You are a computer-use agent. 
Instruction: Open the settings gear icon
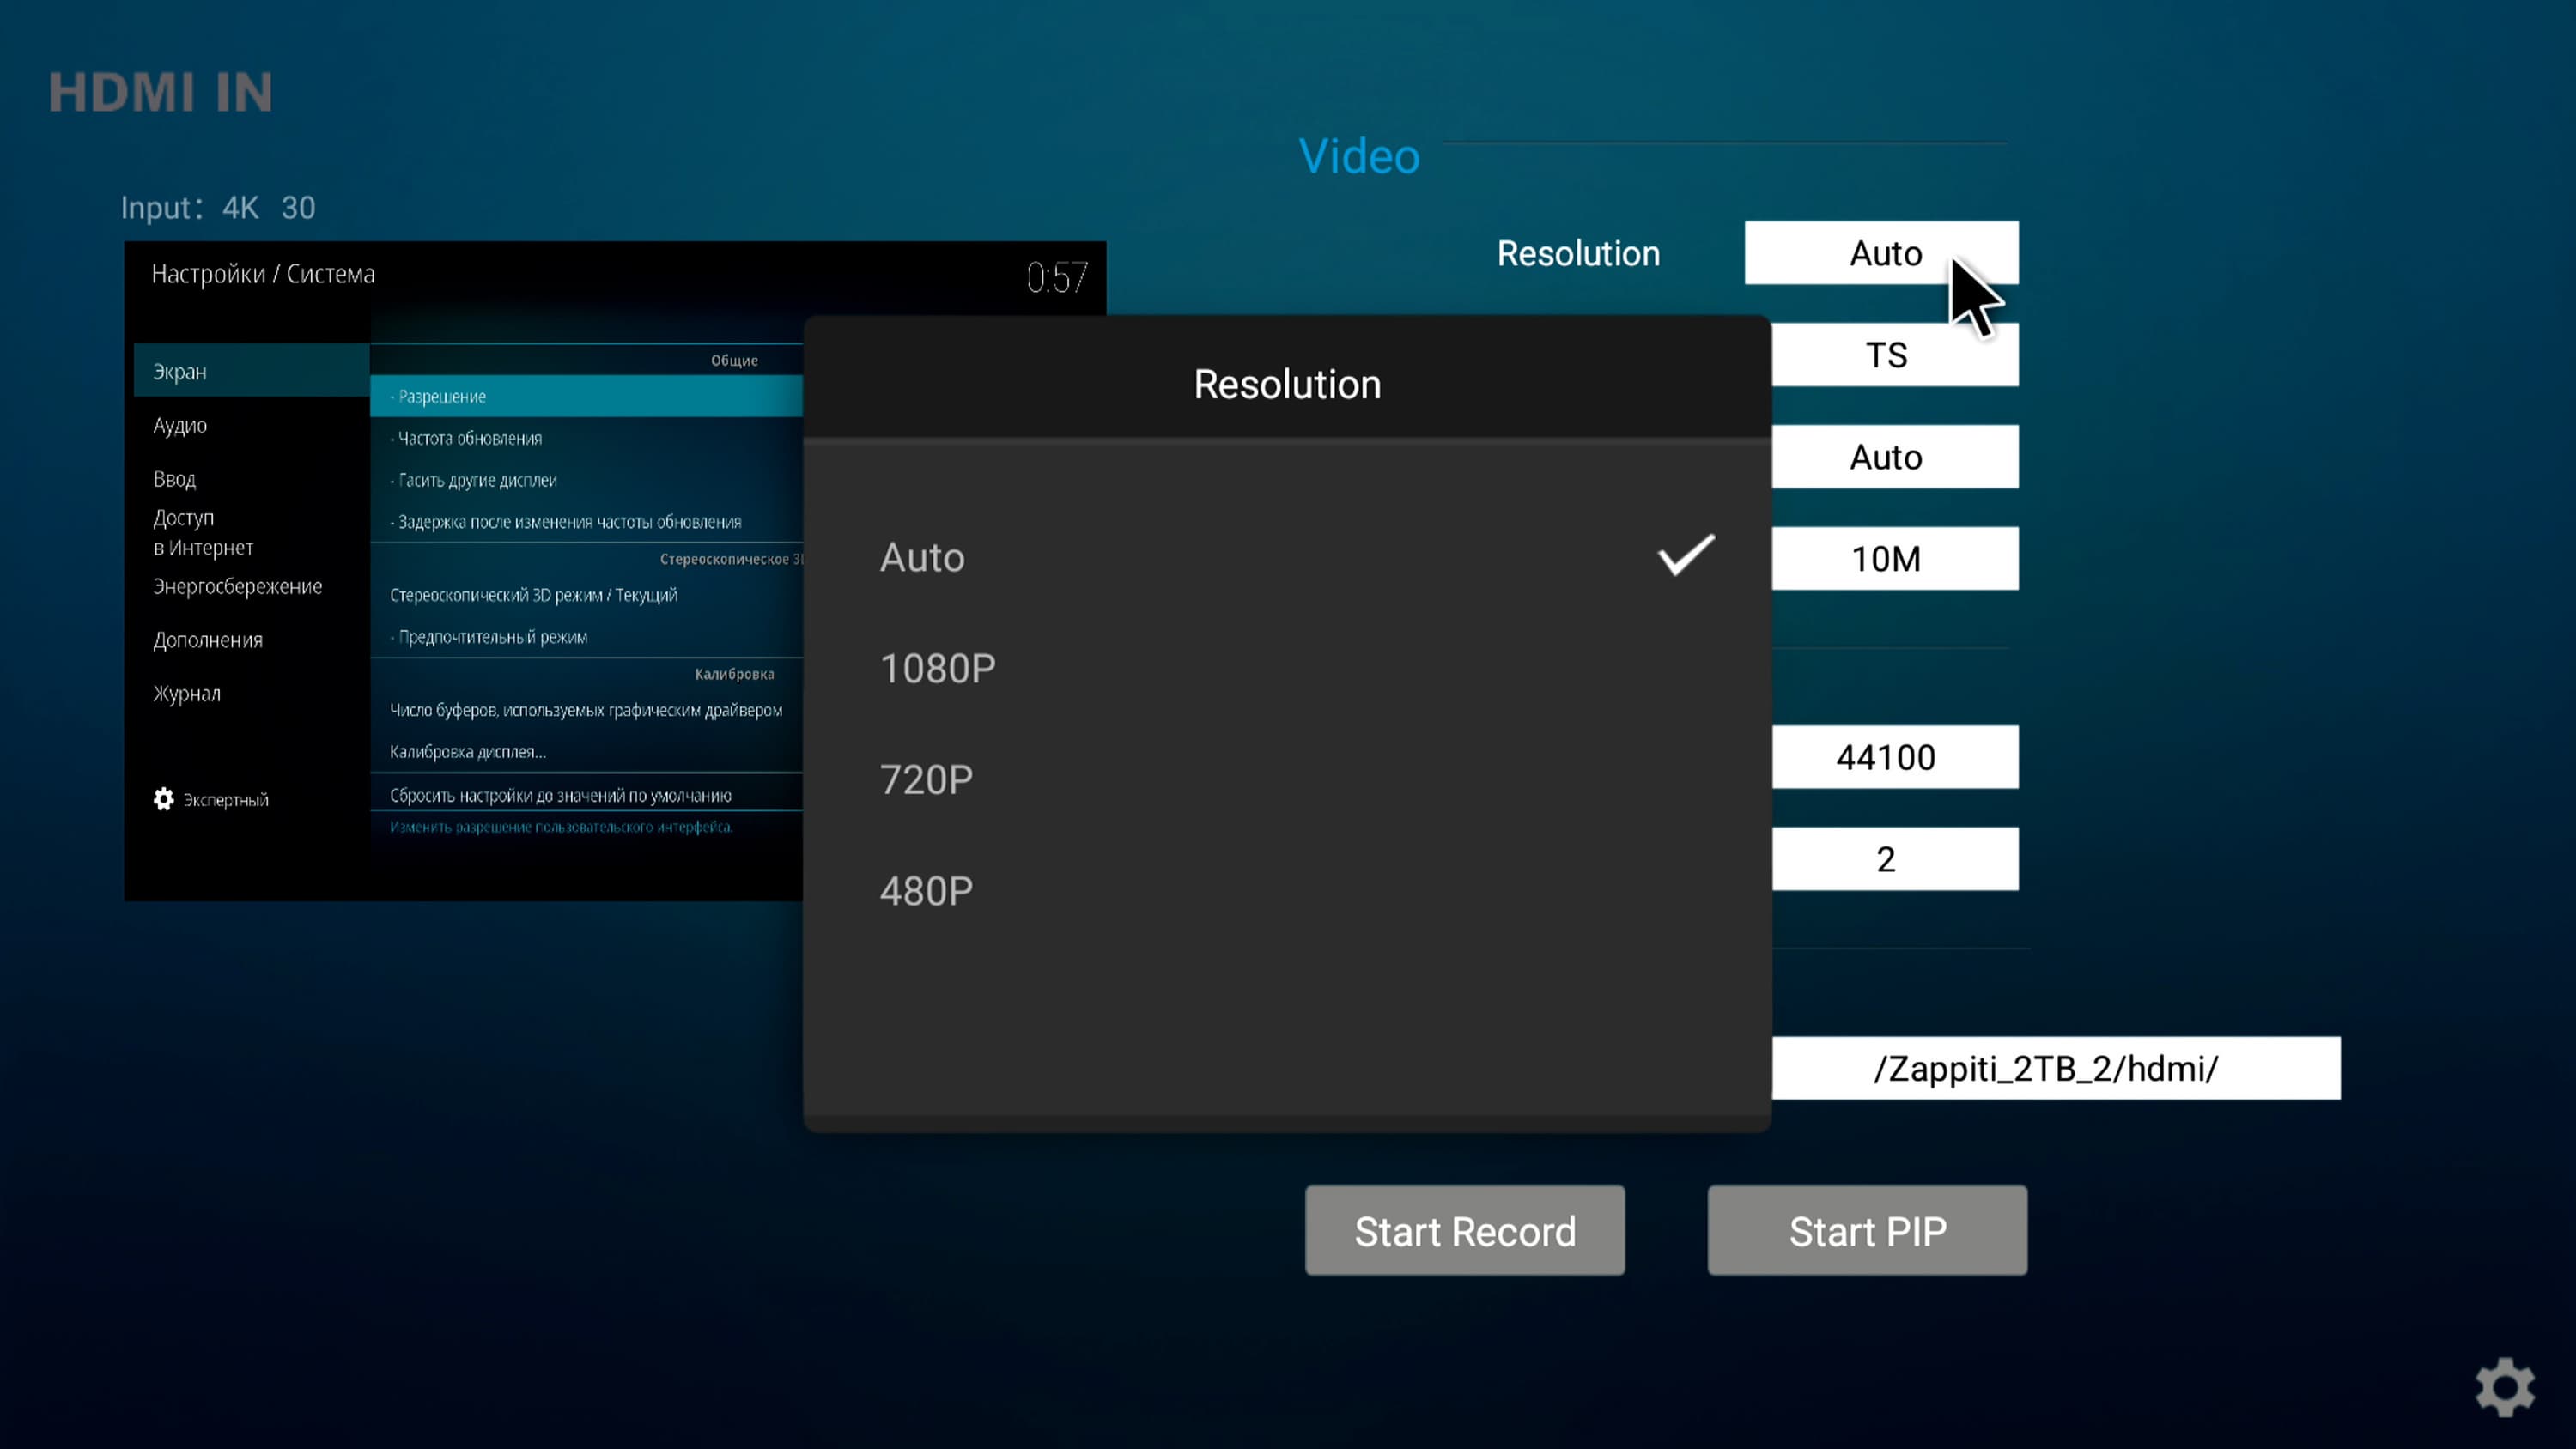(x=2504, y=1386)
